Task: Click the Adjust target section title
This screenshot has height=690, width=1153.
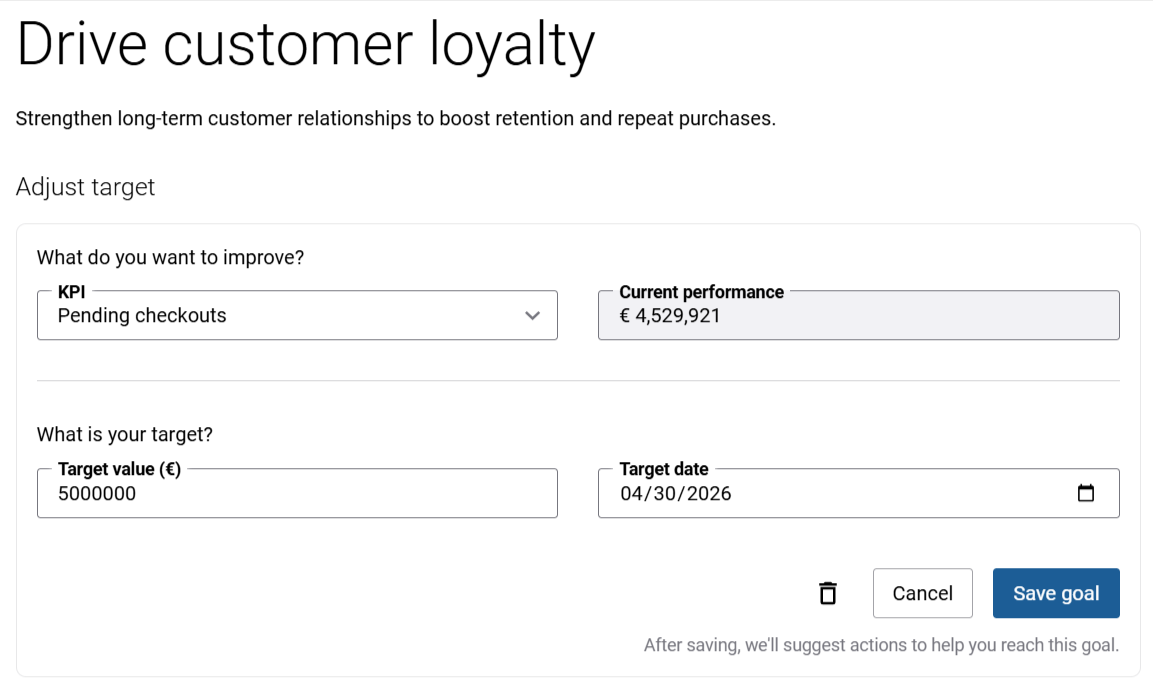Action: 86,187
